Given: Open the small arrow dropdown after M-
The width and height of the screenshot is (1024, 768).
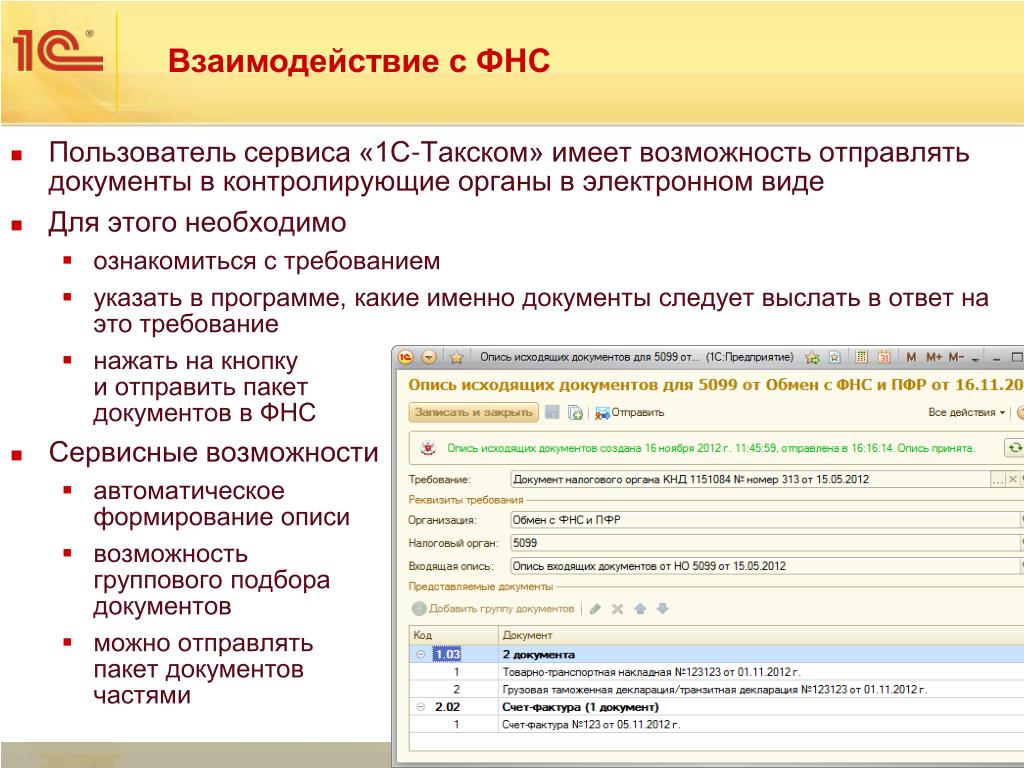Looking at the screenshot, I should click(976, 359).
